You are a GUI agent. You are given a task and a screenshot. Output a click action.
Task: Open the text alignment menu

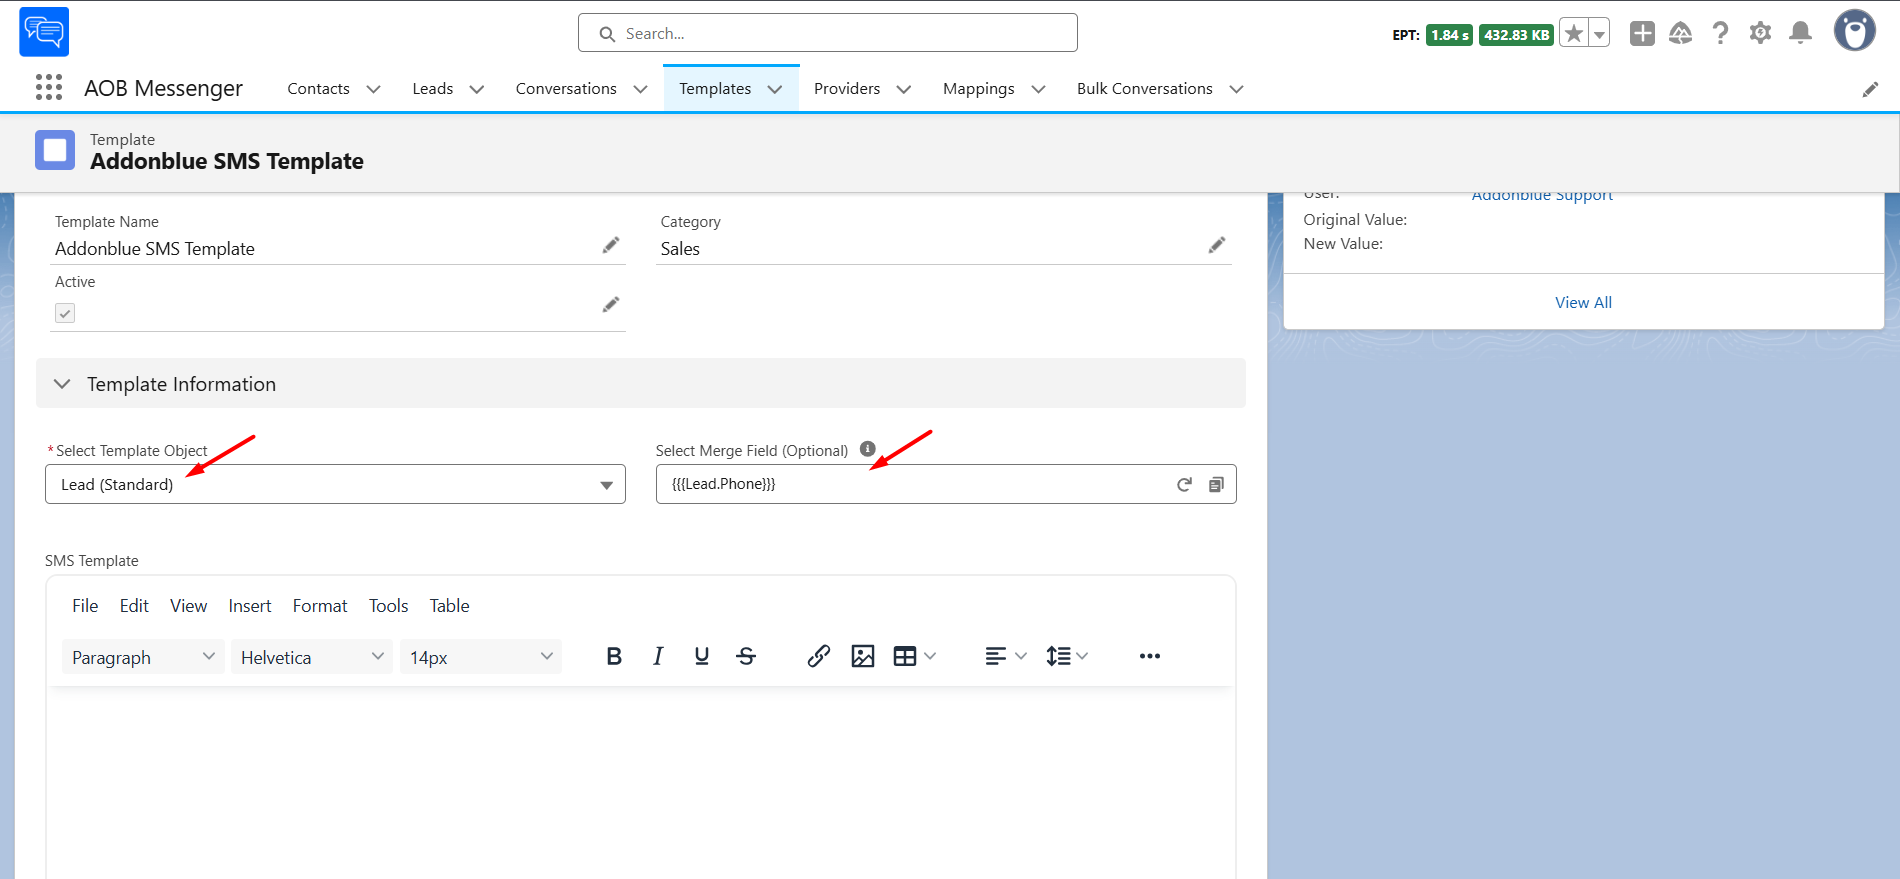[x=1006, y=656]
